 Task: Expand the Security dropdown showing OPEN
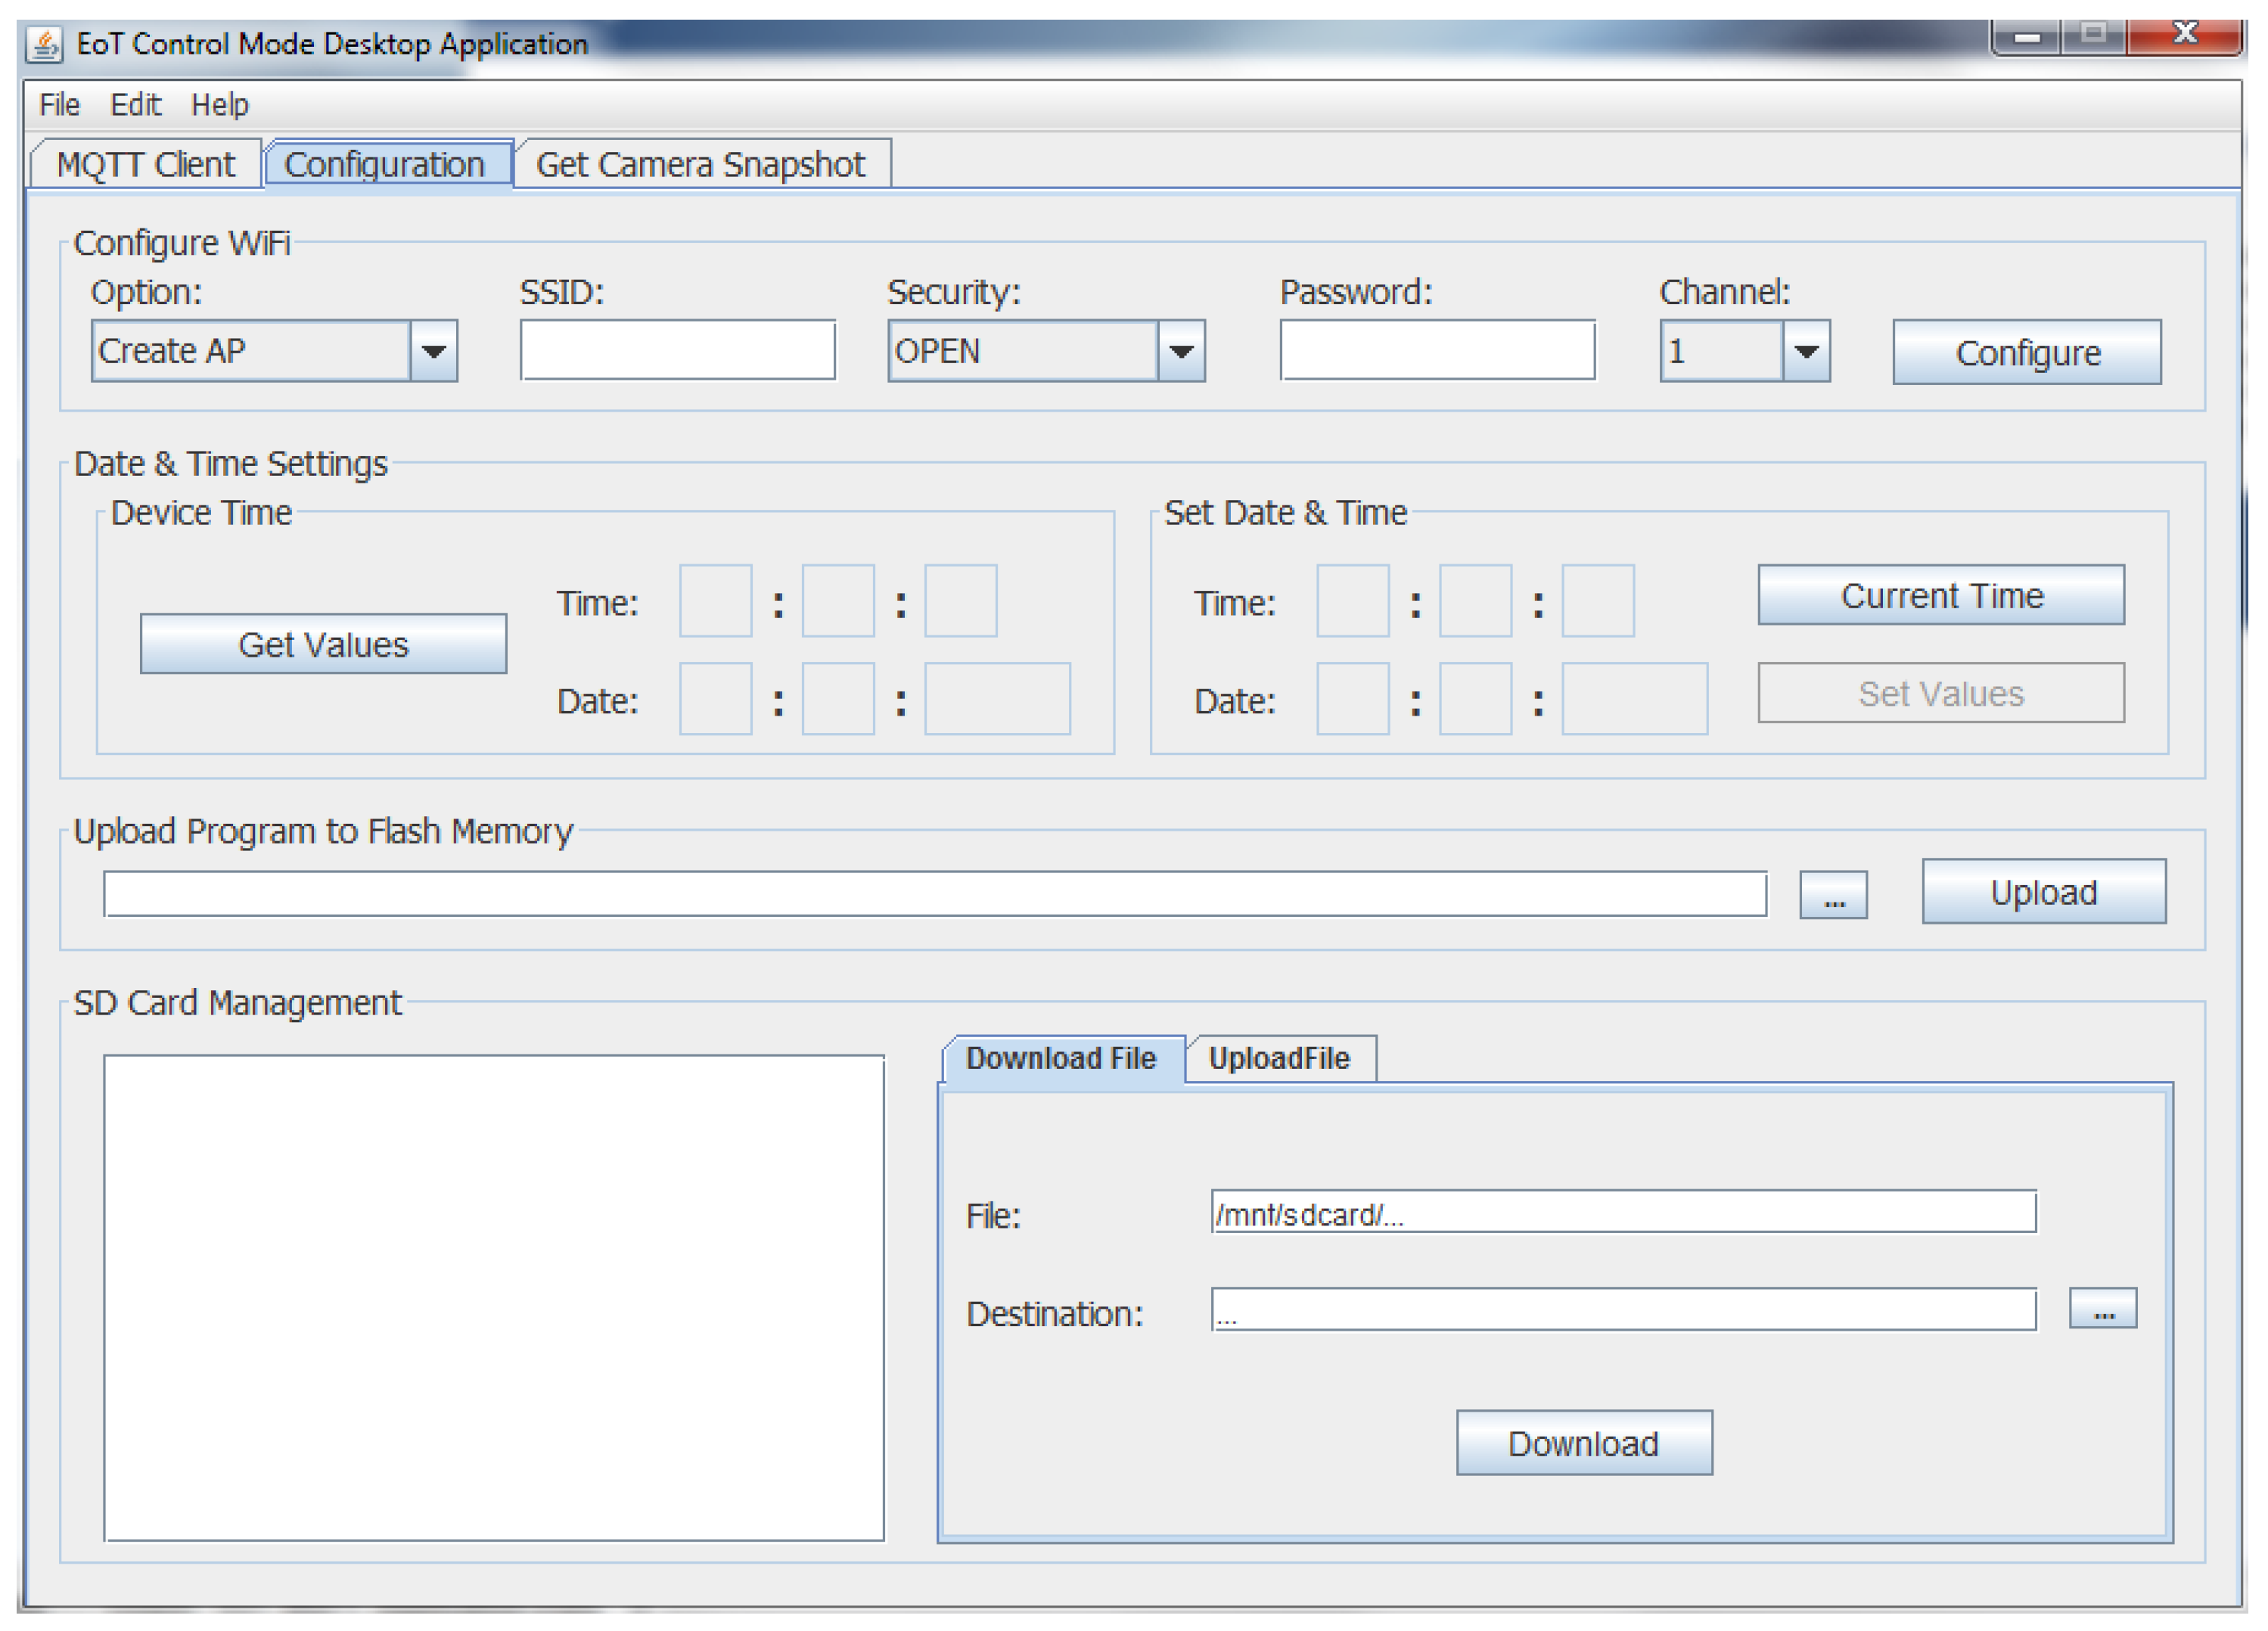(1180, 351)
